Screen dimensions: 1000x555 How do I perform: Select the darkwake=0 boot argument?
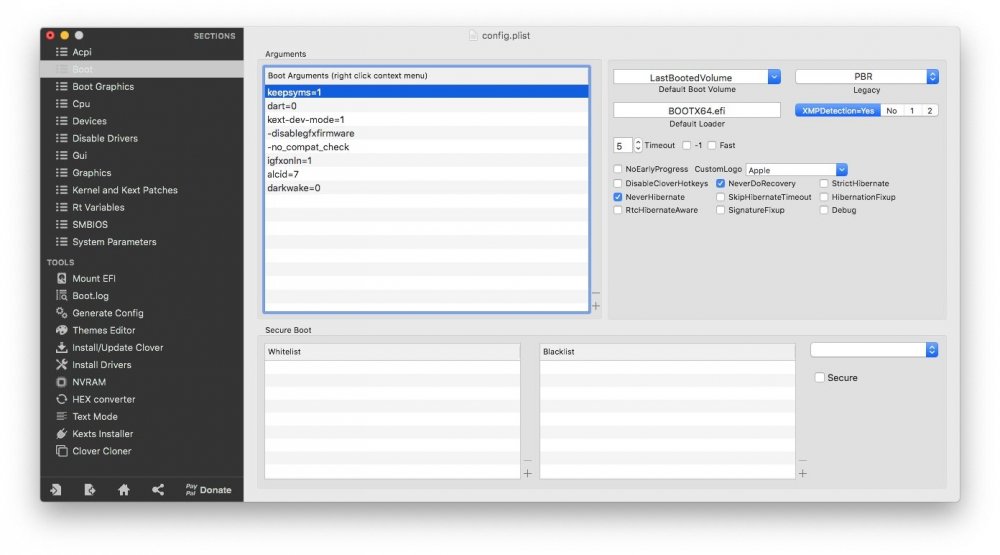click(426, 188)
